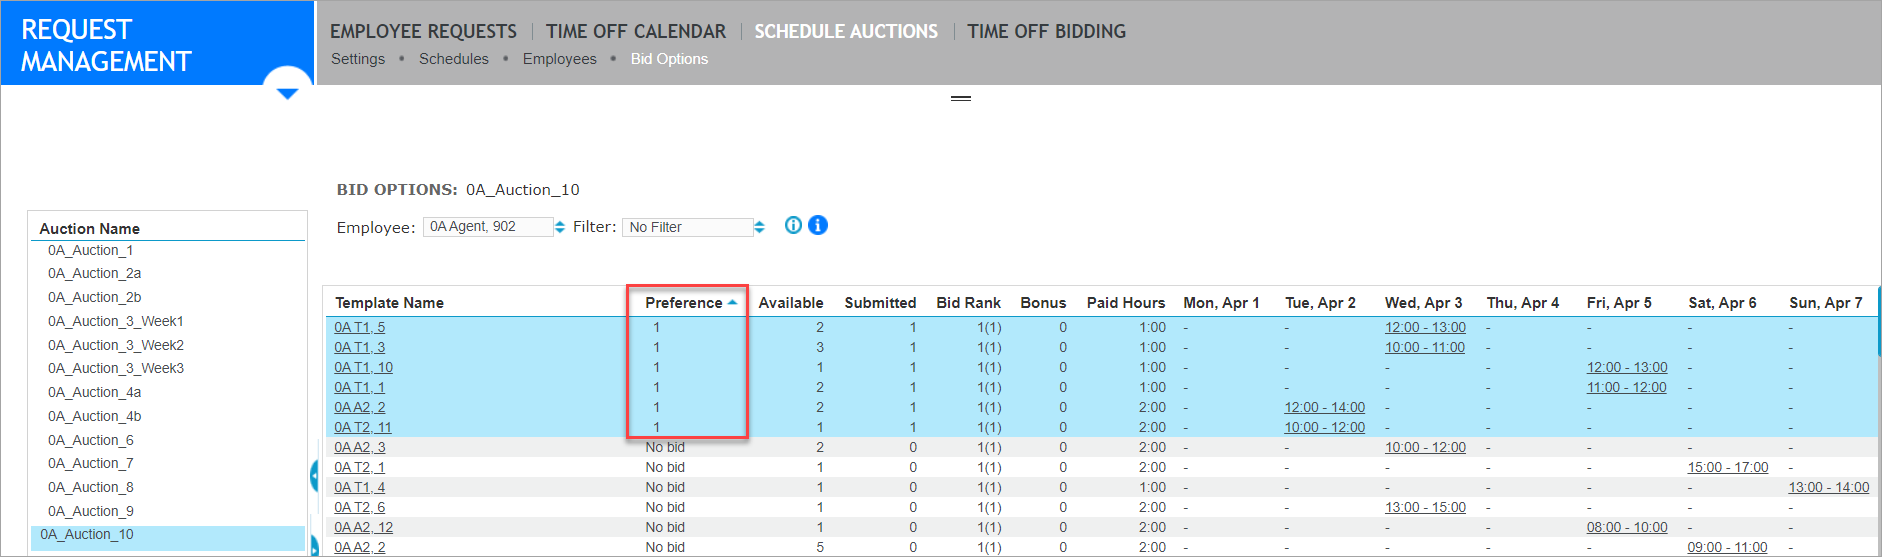Select the Bid Options sub-tab
This screenshot has height=557, width=1882.
[669, 59]
